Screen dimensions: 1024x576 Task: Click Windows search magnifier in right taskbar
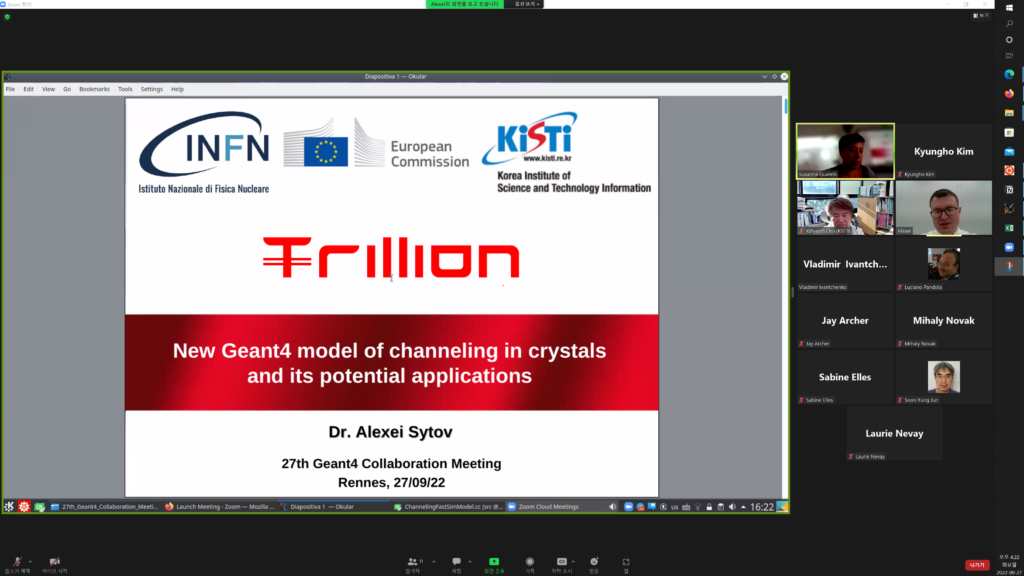(1009, 24)
